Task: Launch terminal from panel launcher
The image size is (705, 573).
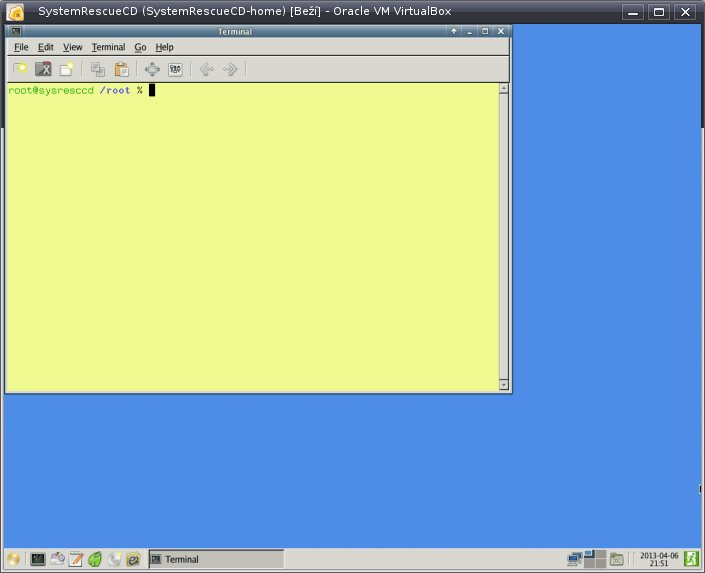Action: point(38,559)
